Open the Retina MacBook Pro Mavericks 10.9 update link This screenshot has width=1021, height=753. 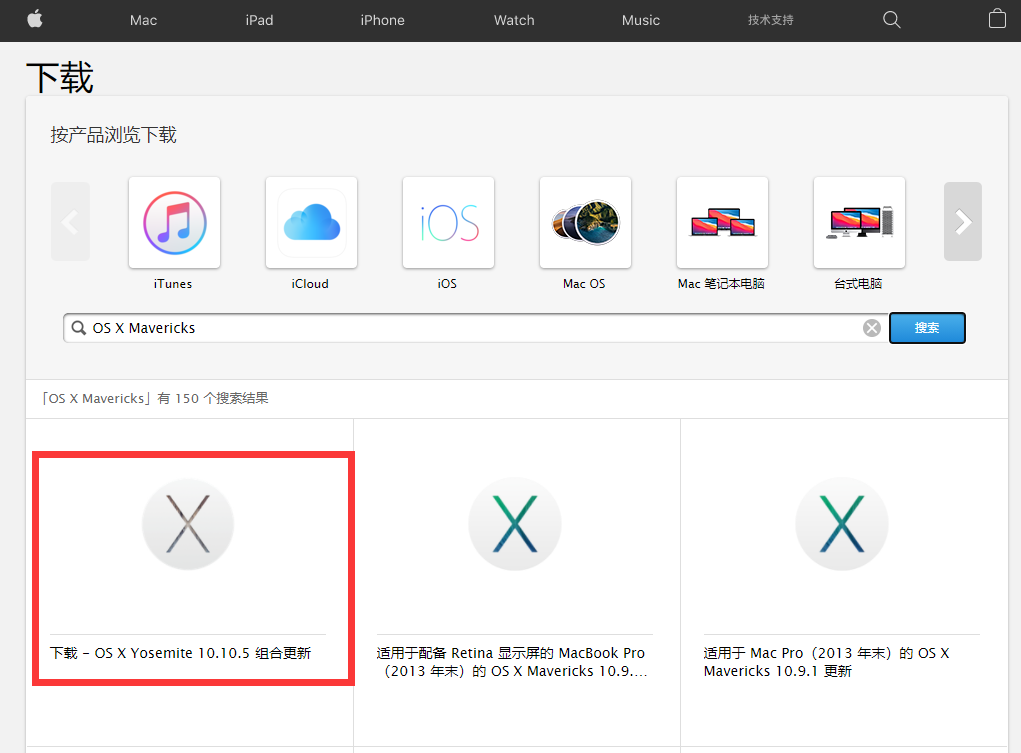tap(512, 662)
